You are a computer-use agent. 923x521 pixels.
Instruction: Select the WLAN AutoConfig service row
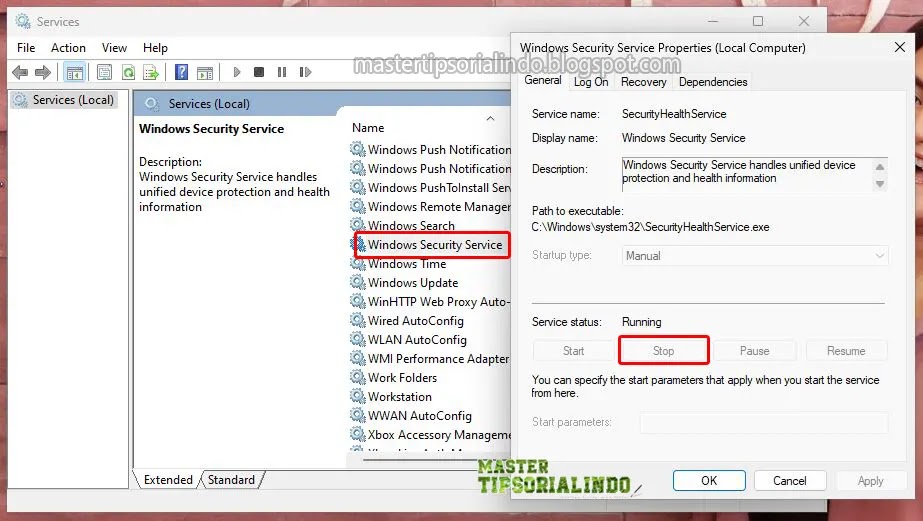click(x=431, y=340)
